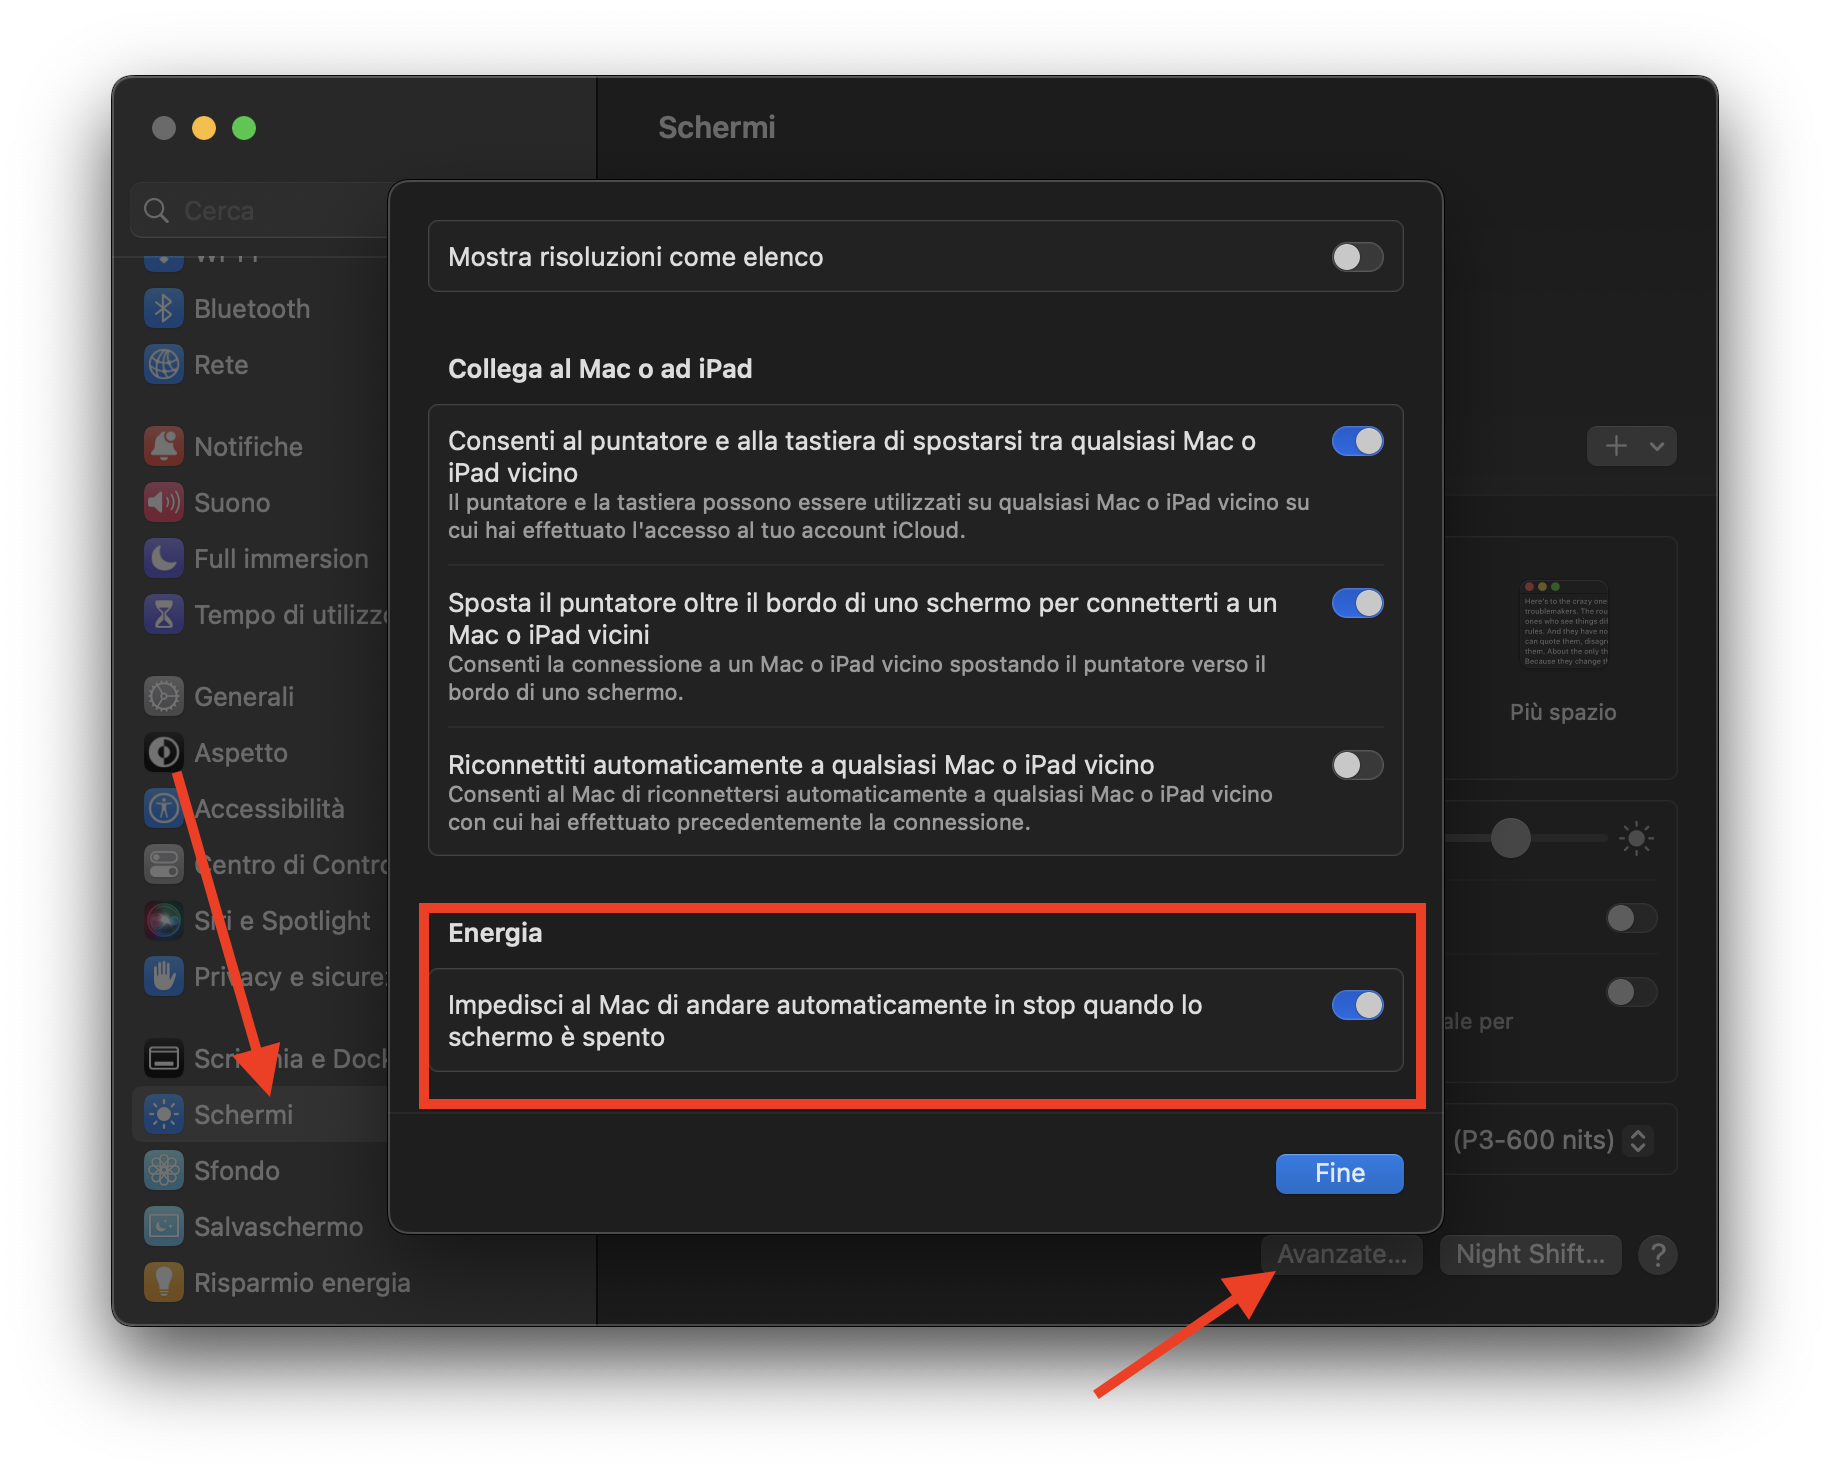
Task: Click the Collega al Mac o ad iPad heading
Action: point(600,369)
